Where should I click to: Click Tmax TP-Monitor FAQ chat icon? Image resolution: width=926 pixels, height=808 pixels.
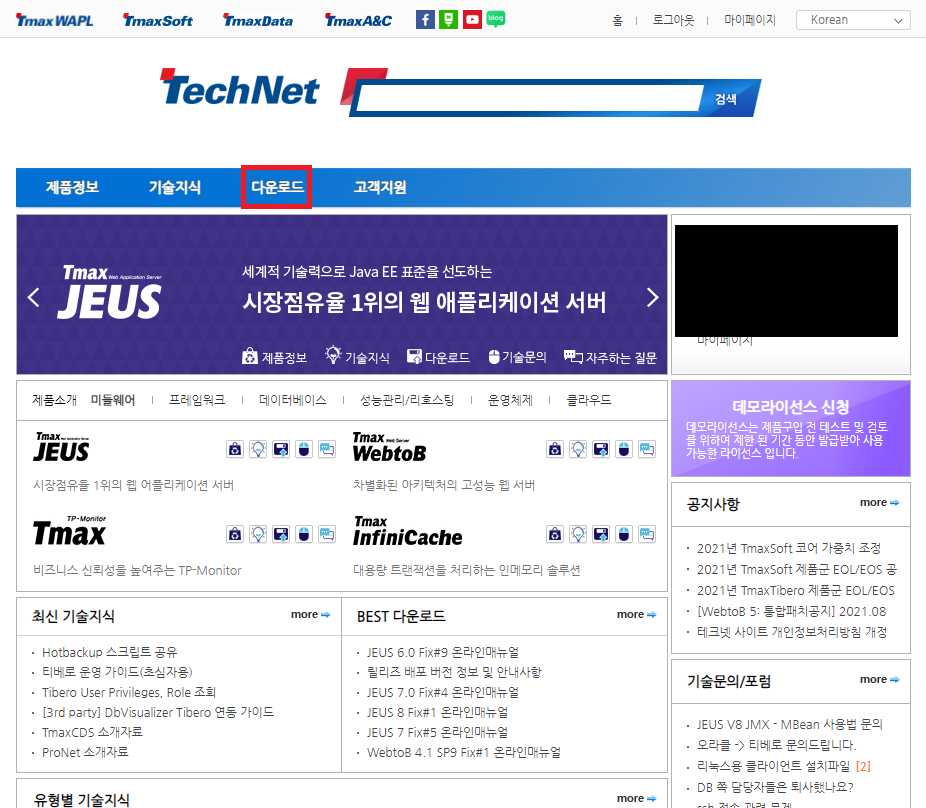(327, 534)
